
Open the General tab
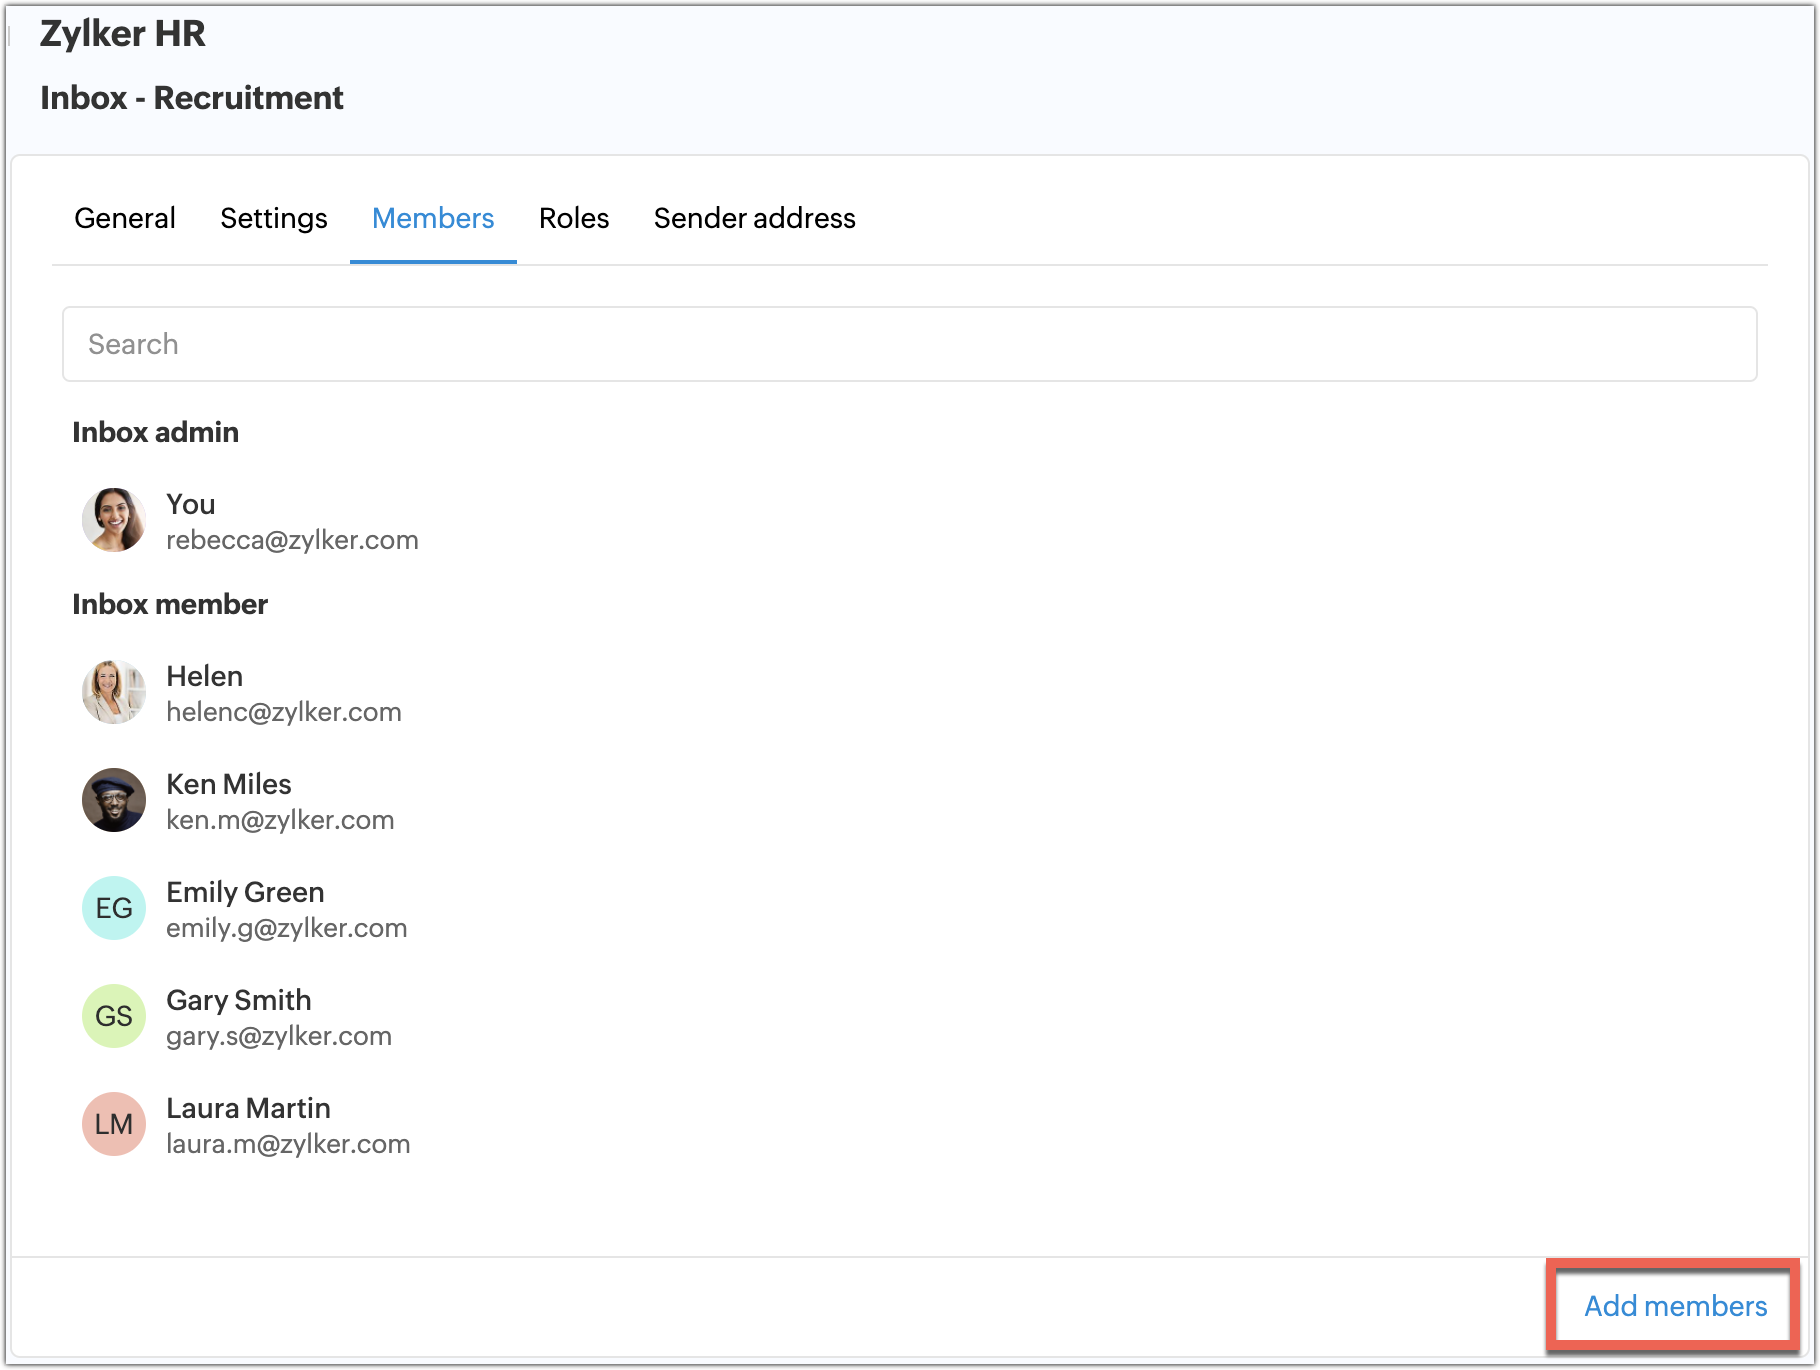coord(125,218)
